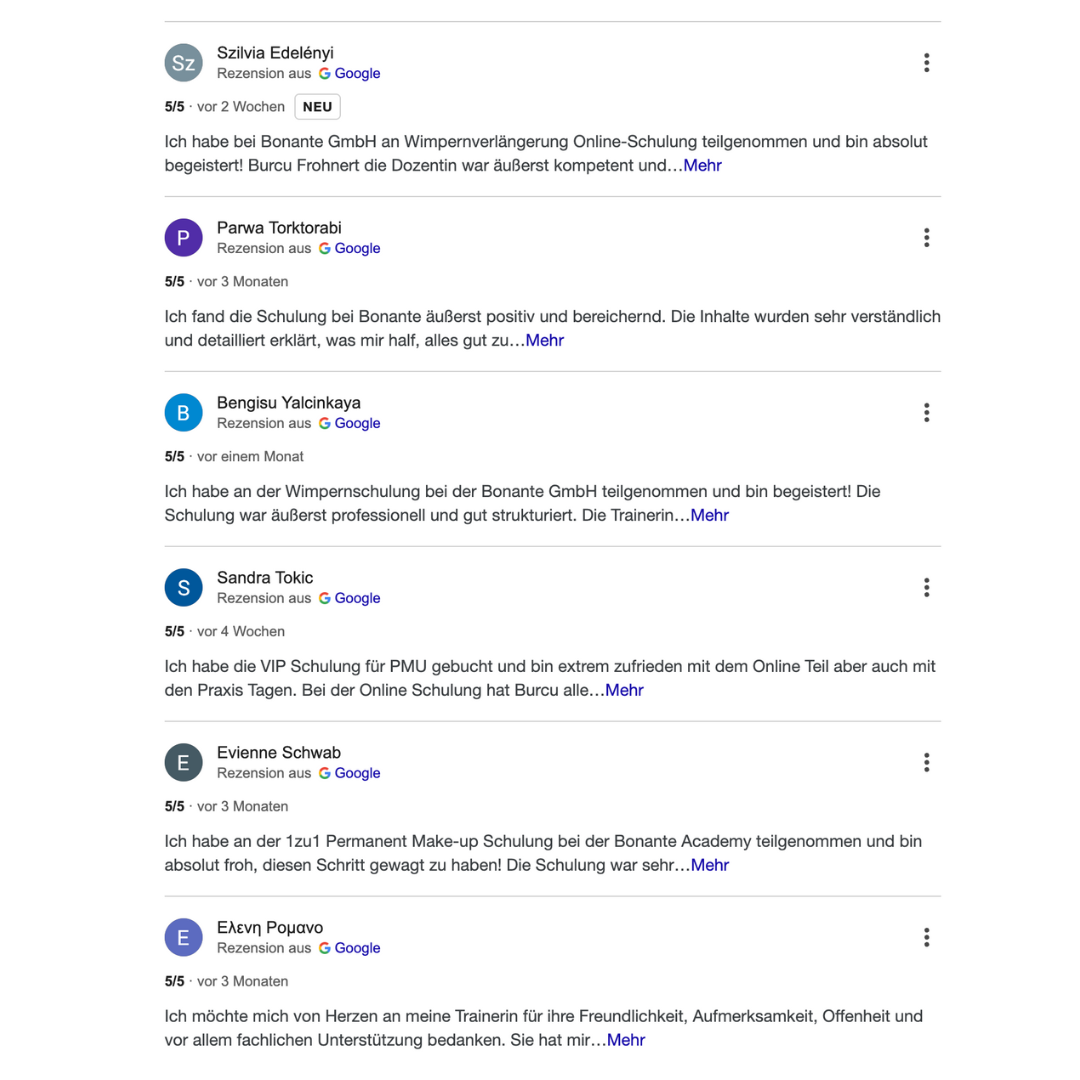This screenshot has width=1080, height=1080.
Task: Expand Parwa Torktorabi's review text via Mehr
Action: 545,341
